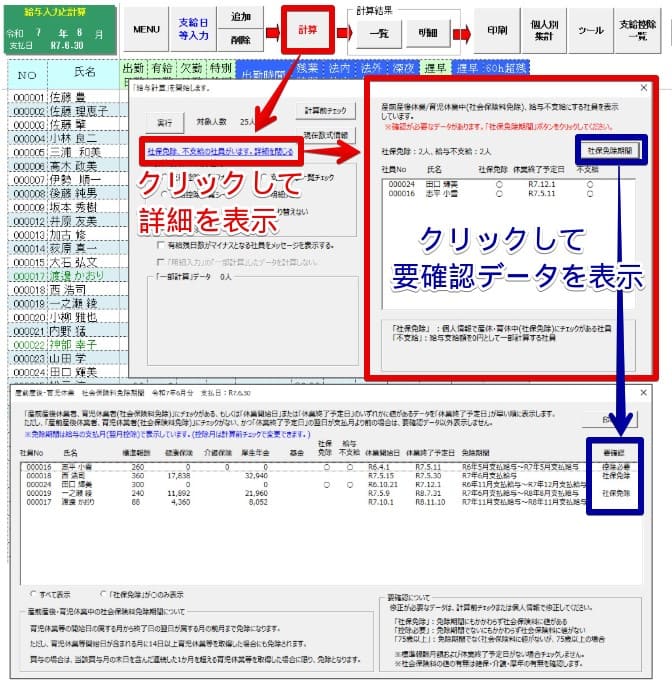Select employee 000005 三浦 和美

click(x=65, y=152)
